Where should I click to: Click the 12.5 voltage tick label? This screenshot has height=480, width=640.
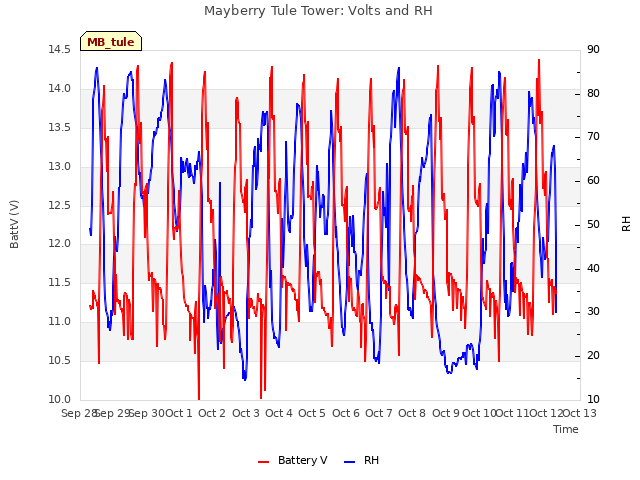coord(60,205)
